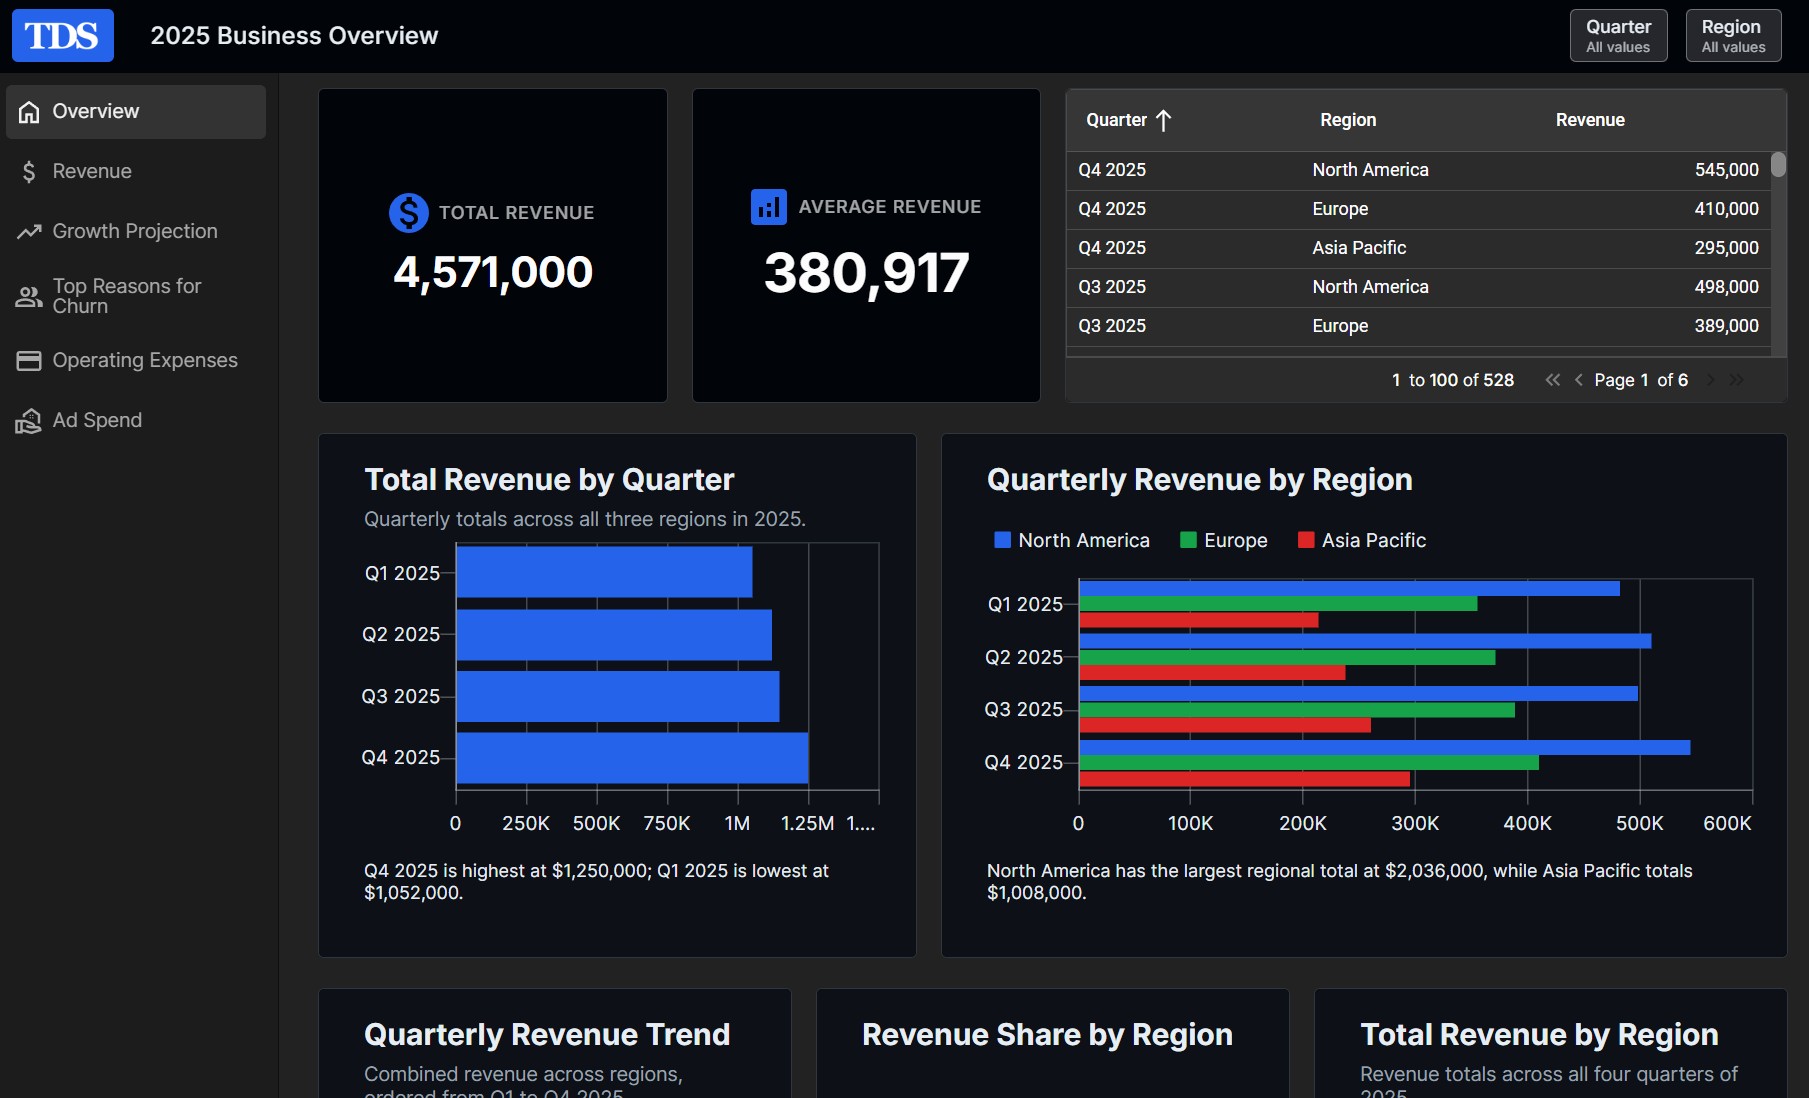This screenshot has width=1809, height=1098.
Task: Click the 389,000 revenue cell
Action: [1726, 326]
